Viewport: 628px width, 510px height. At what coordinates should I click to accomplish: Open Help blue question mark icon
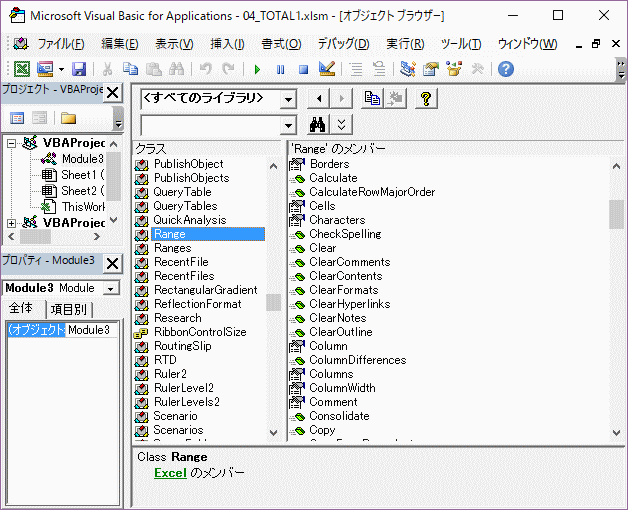coord(506,69)
